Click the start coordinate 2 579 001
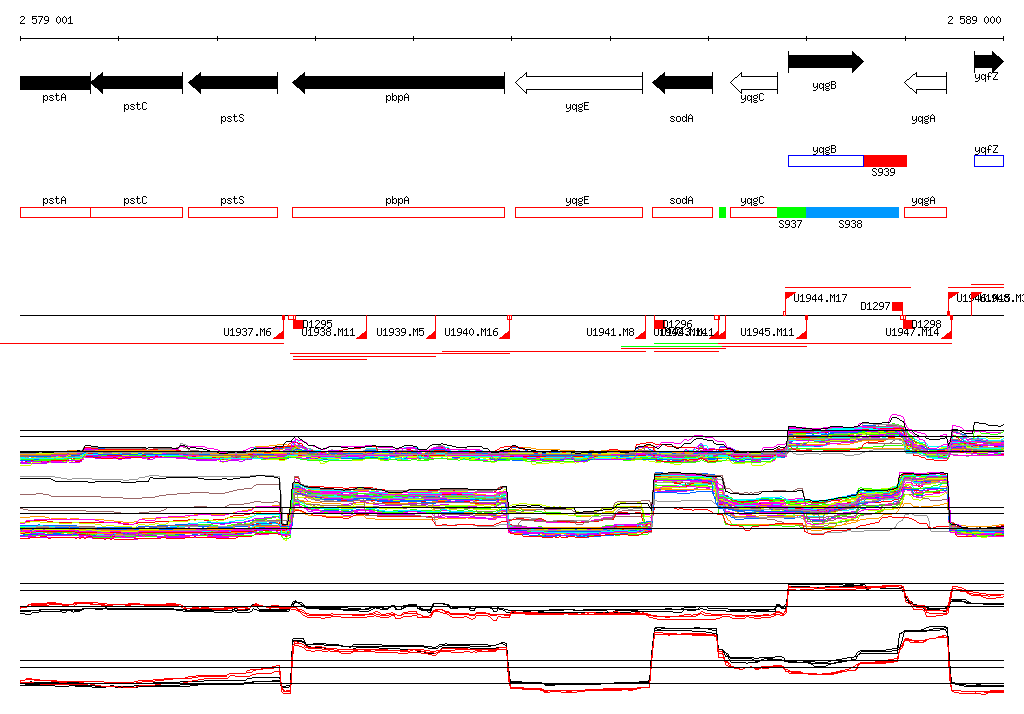Screen dimensions: 1024x714 coord(46,20)
